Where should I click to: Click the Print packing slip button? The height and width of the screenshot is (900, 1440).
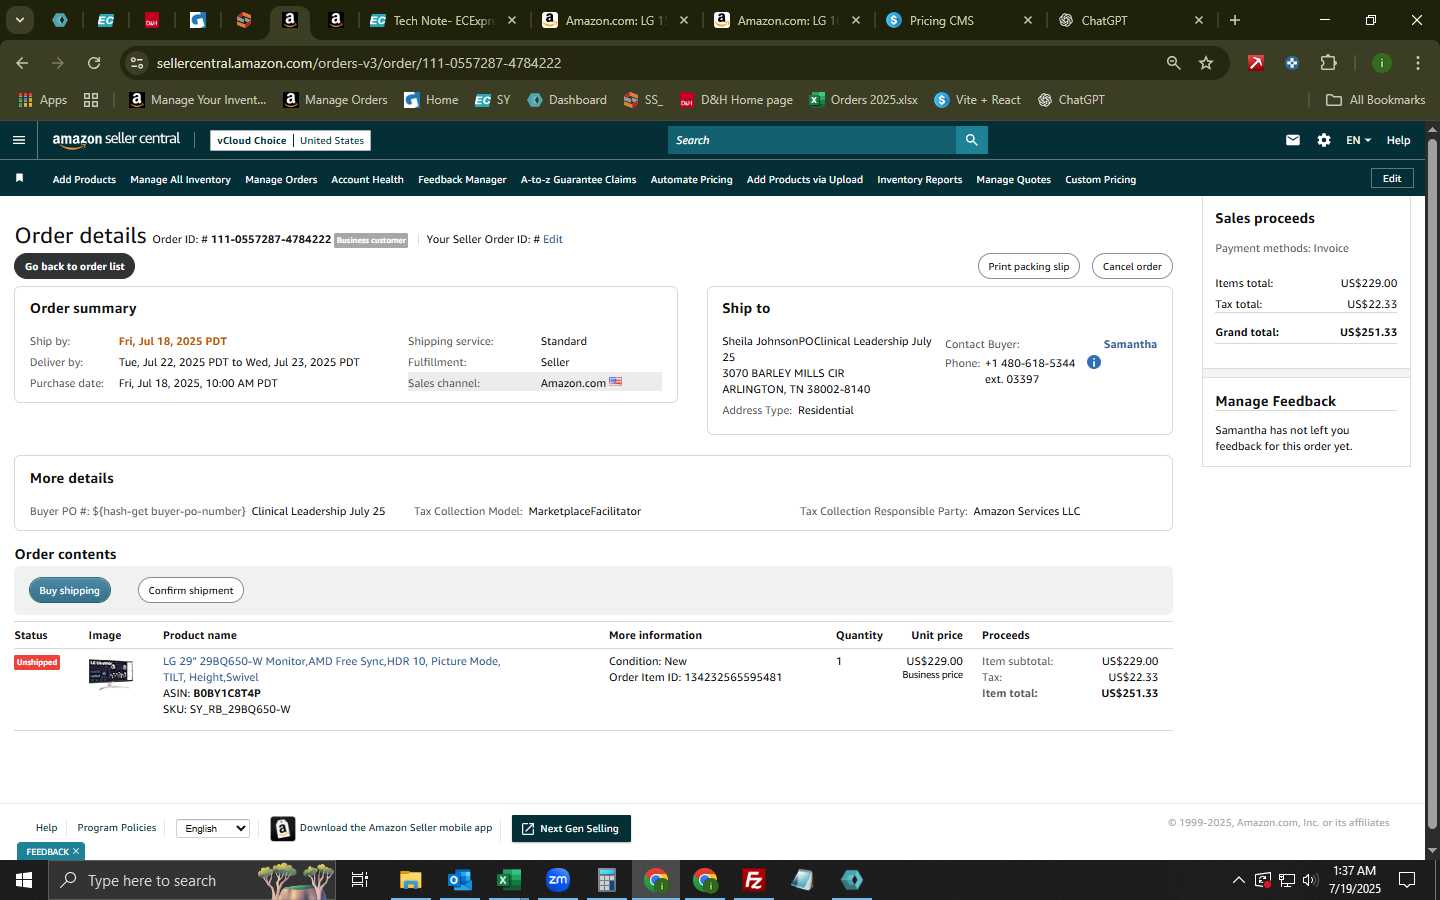1028,266
